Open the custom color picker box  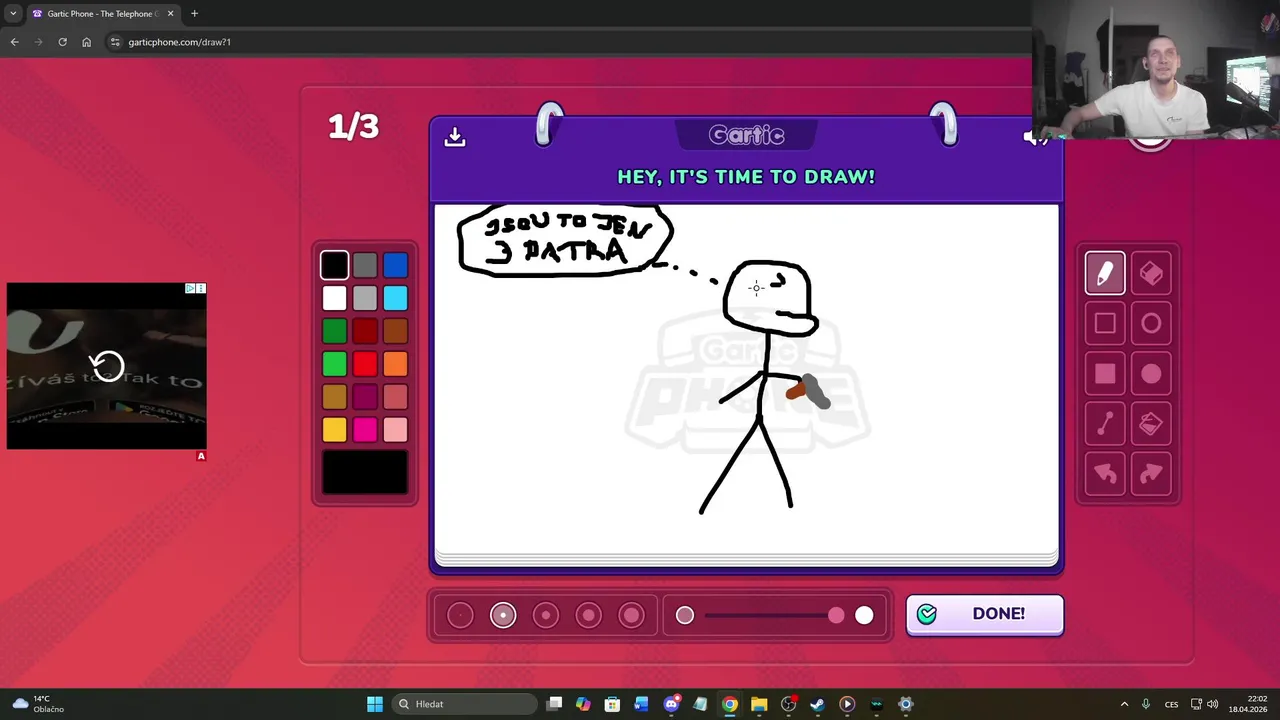click(x=365, y=472)
